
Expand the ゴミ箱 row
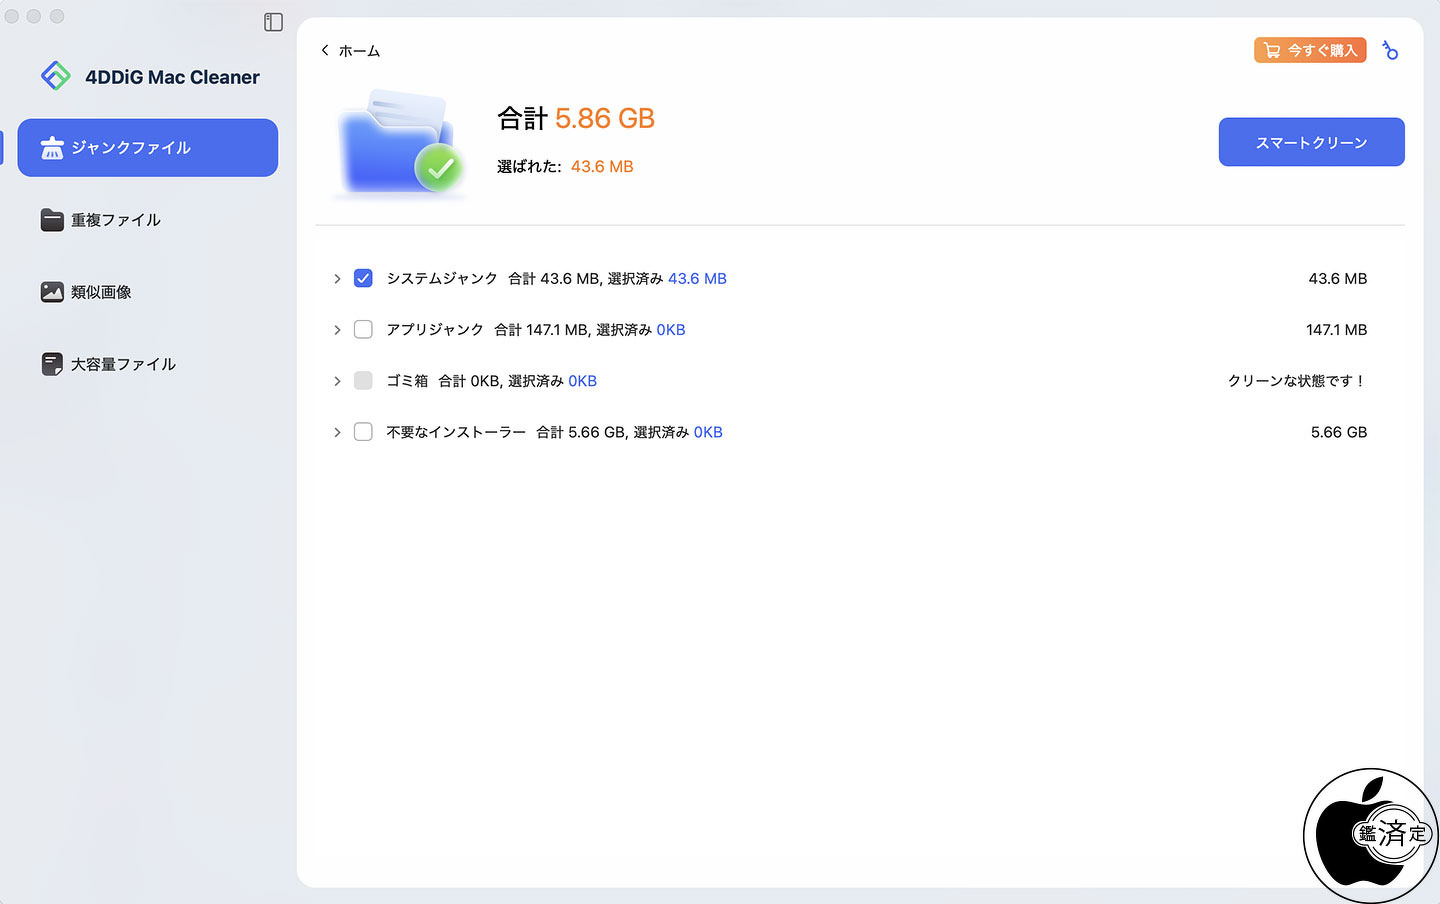click(337, 381)
